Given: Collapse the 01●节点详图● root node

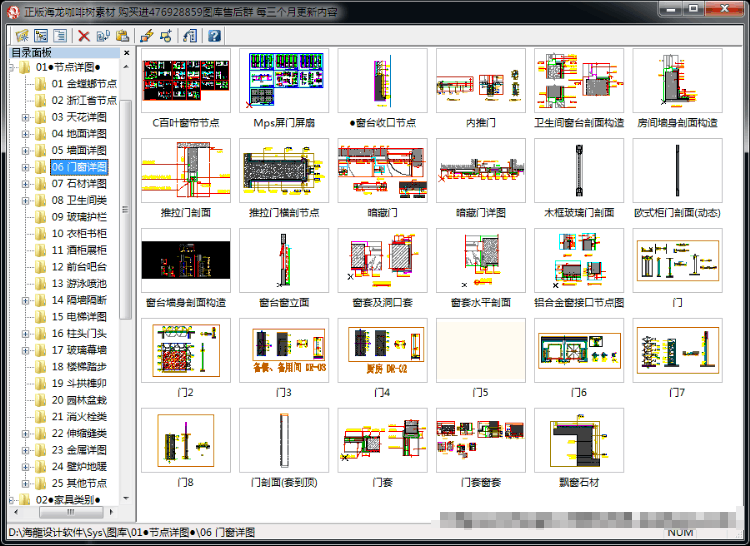Looking at the screenshot, I should (11, 67).
